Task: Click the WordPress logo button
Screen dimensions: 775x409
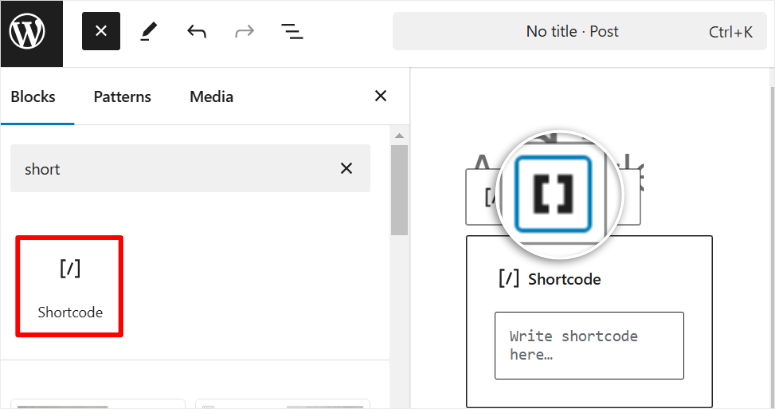Action: 31,32
